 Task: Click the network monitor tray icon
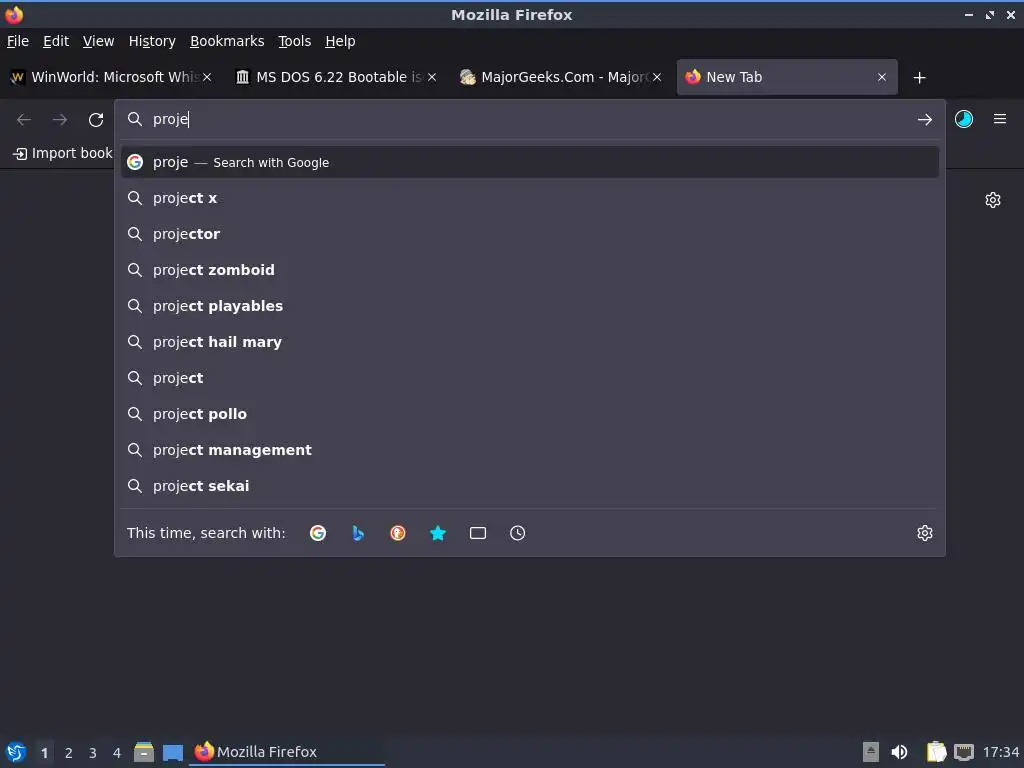(x=963, y=752)
